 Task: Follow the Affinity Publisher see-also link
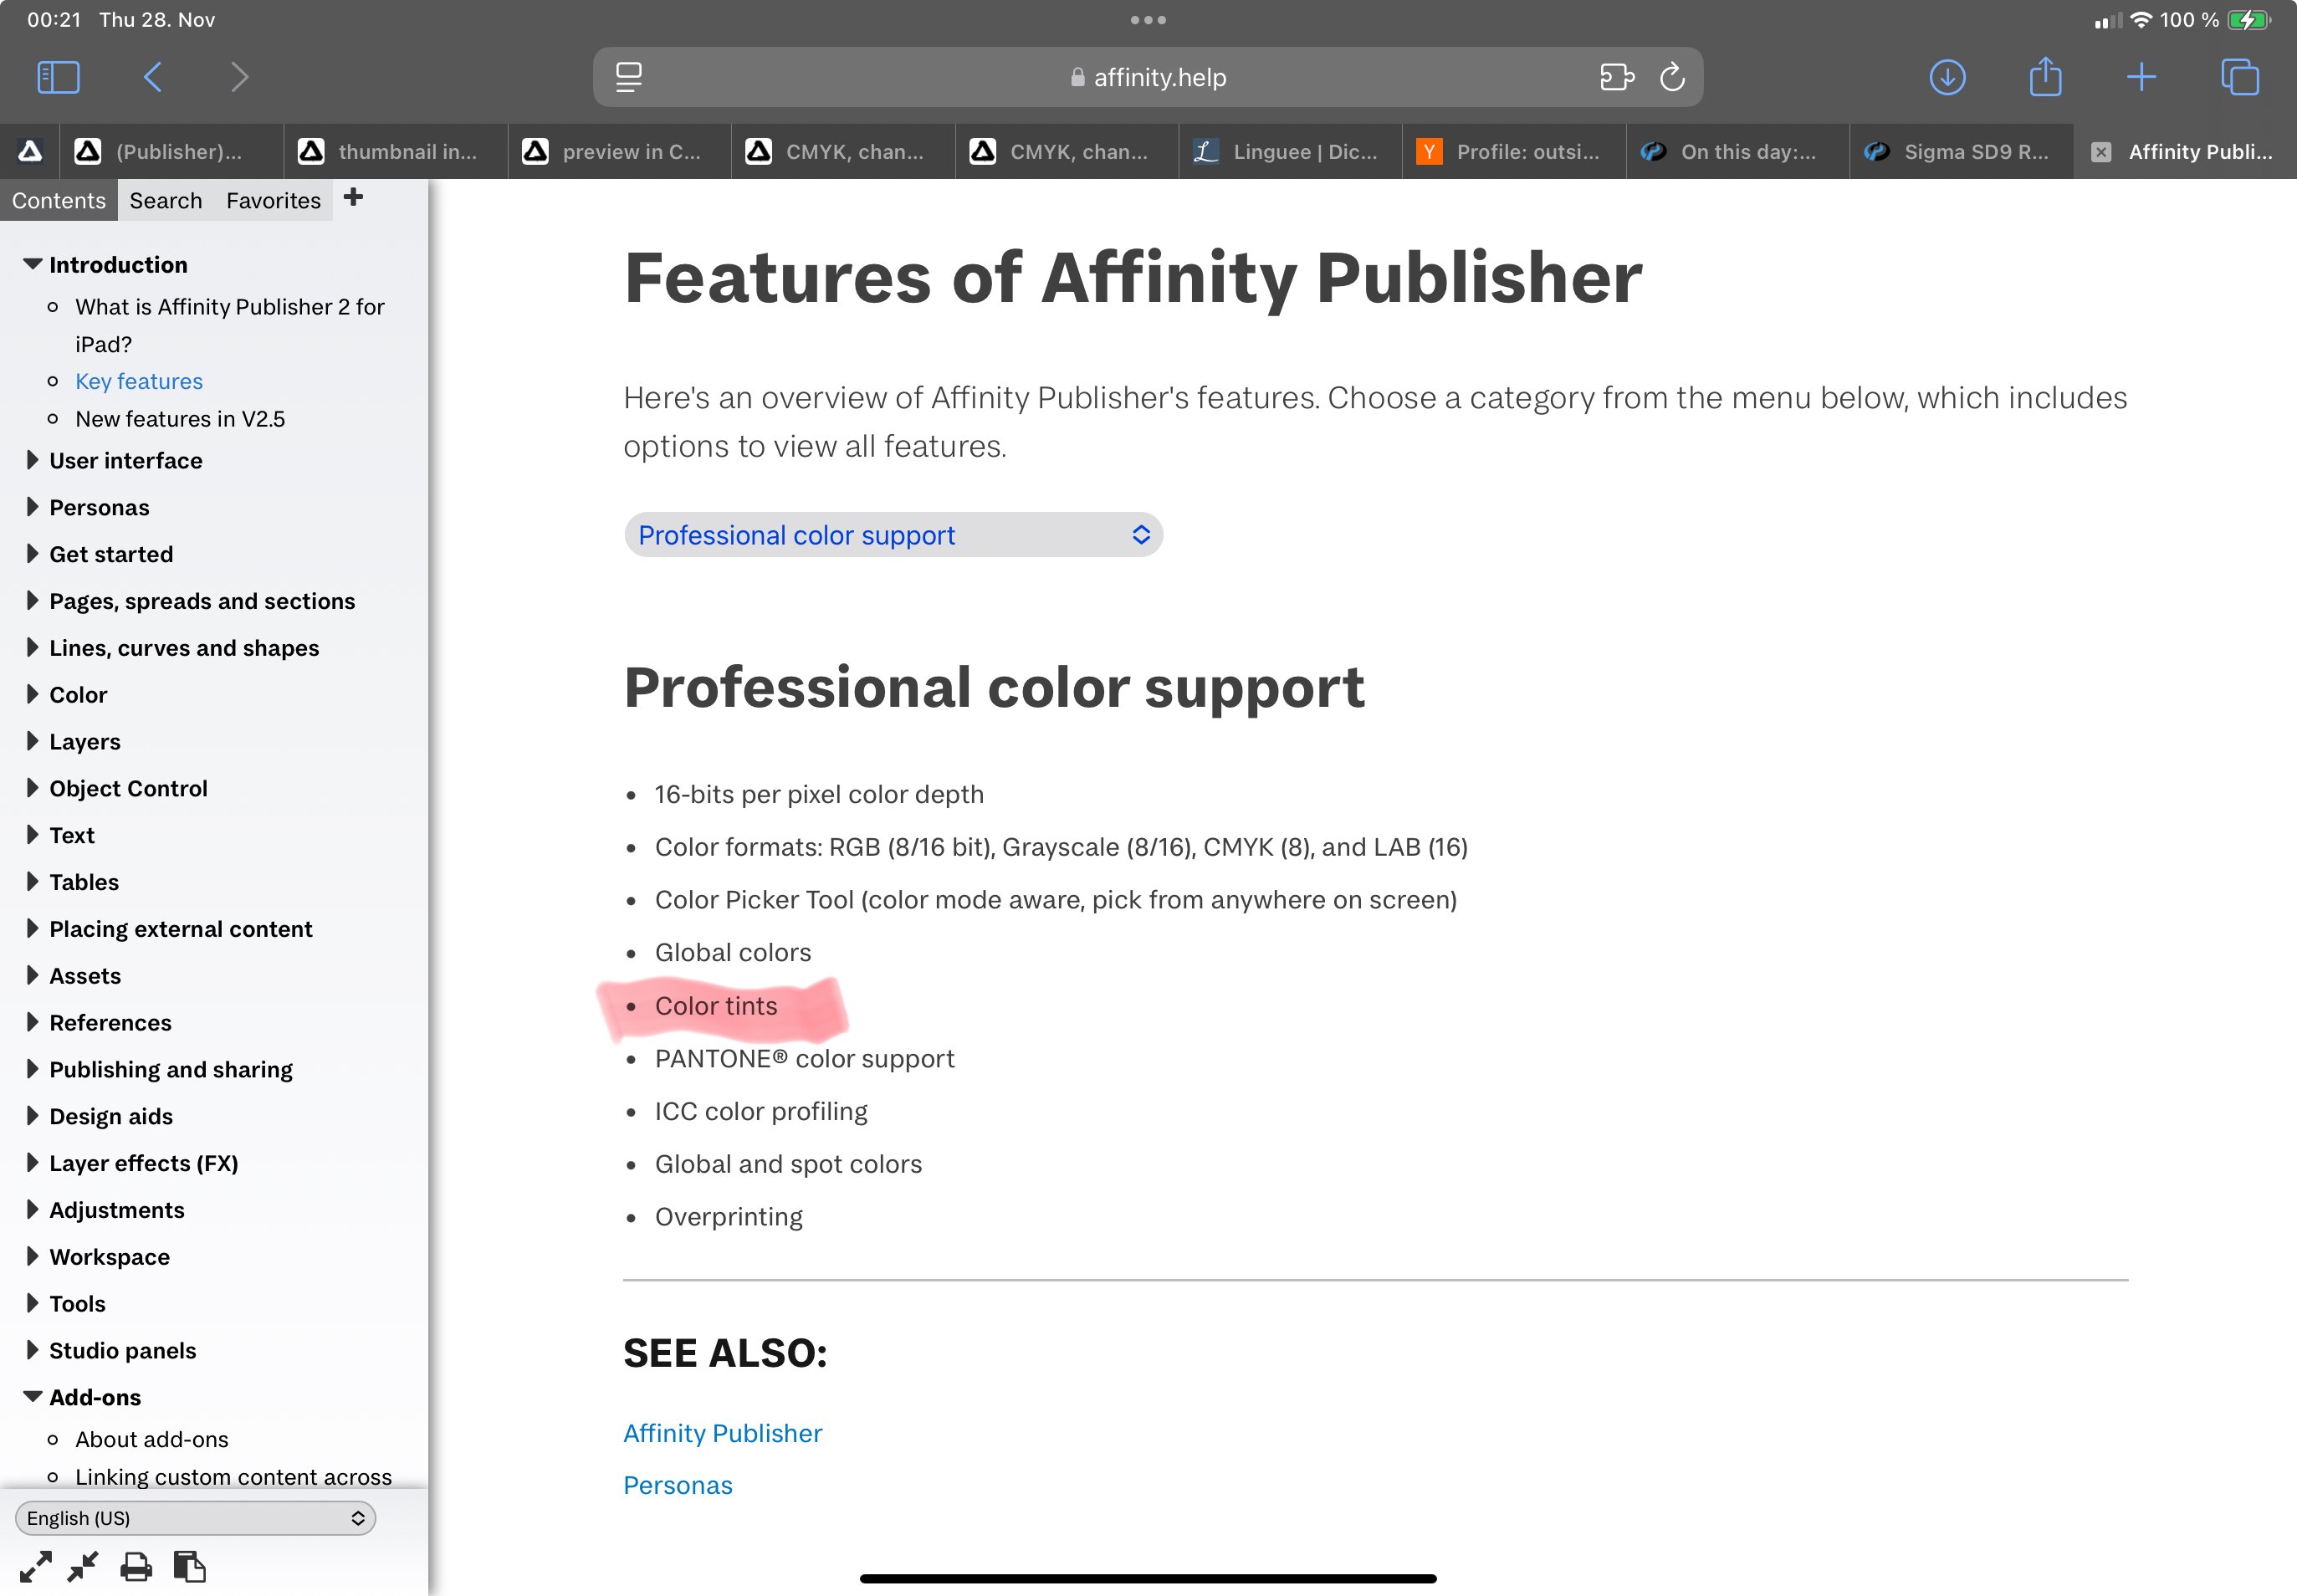722,1433
